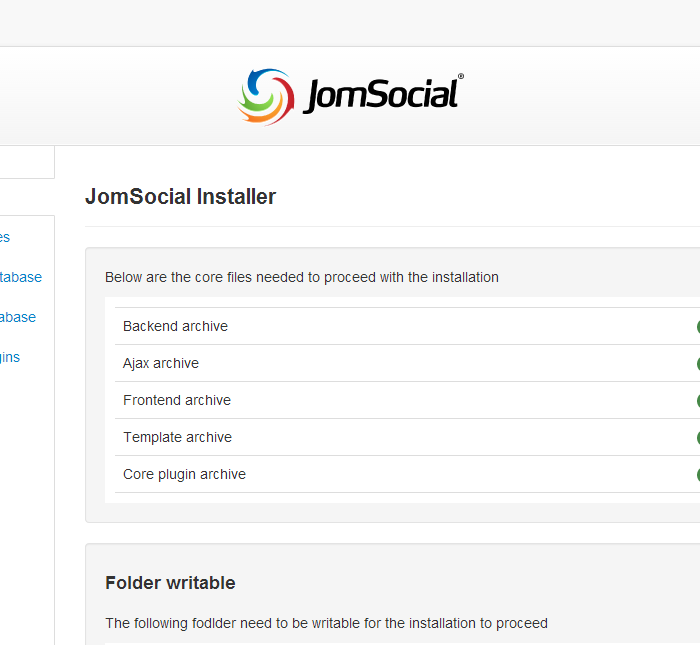Click the Frontend archive row
Viewport: 700px width, 645px height.
click(x=407, y=400)
